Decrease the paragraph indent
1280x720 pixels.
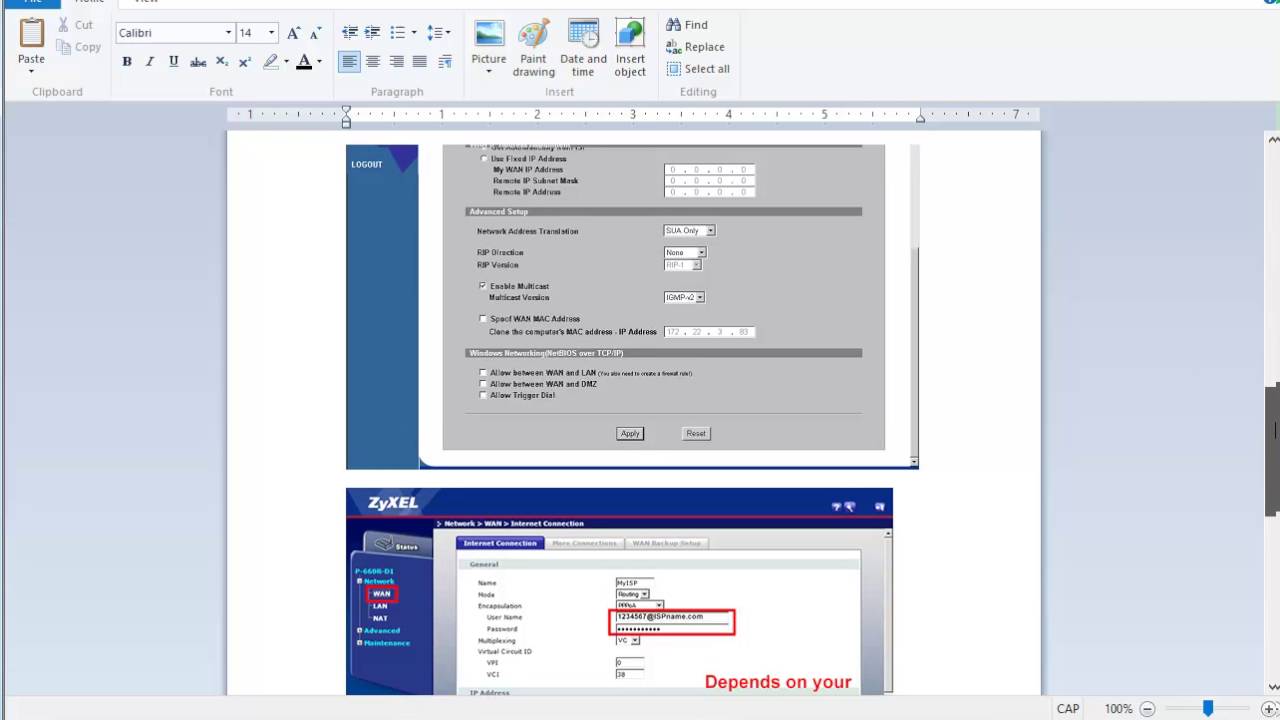350,33
